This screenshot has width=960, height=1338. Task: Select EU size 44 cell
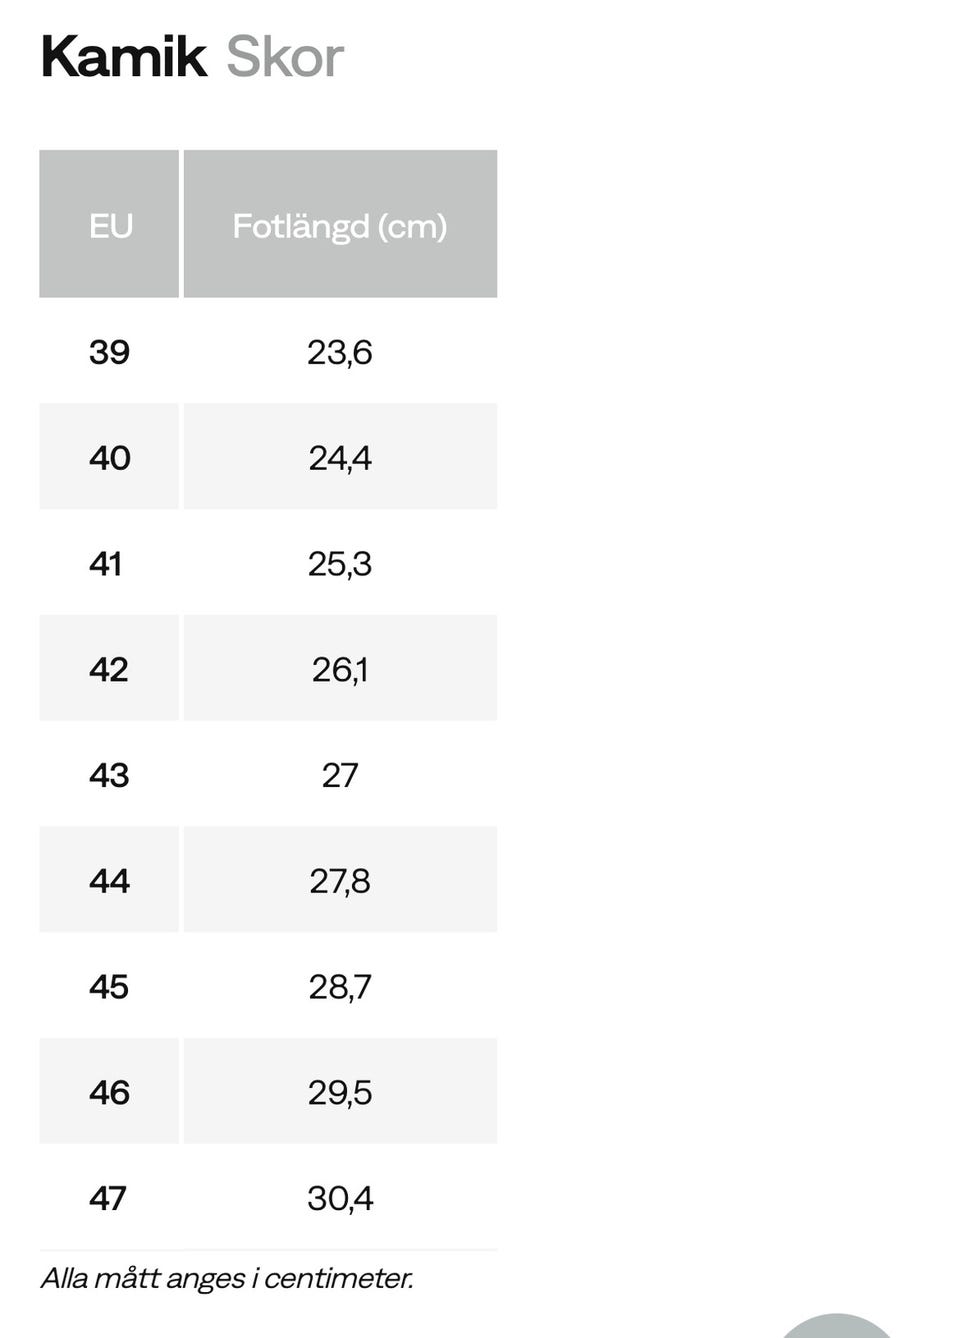(109, 881)
